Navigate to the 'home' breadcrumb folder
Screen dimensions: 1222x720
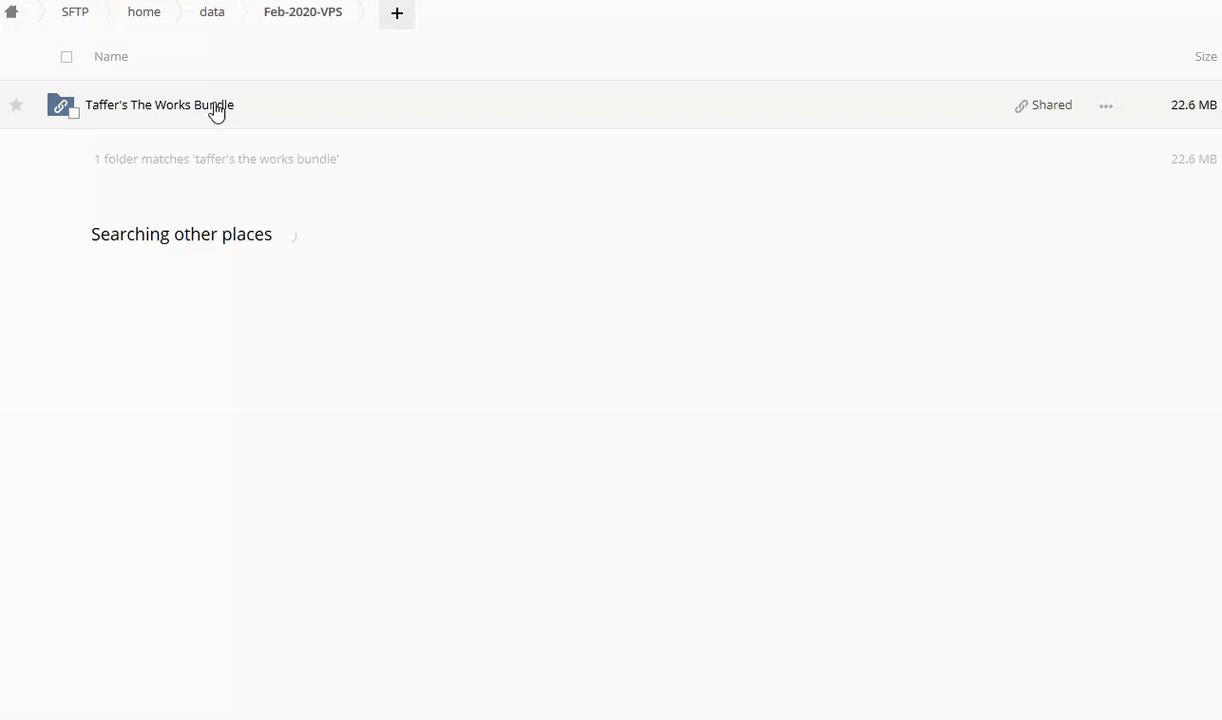[144, 12]
